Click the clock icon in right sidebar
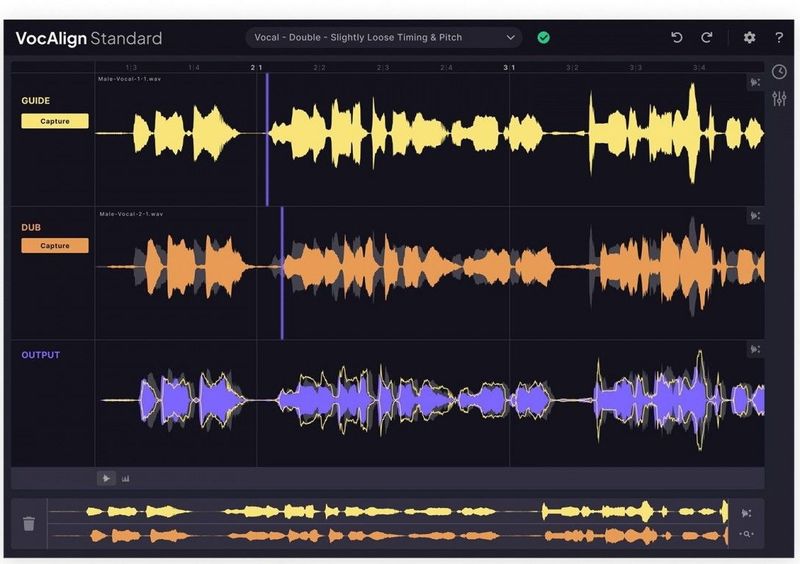800x564 pixels. (779, 72)
